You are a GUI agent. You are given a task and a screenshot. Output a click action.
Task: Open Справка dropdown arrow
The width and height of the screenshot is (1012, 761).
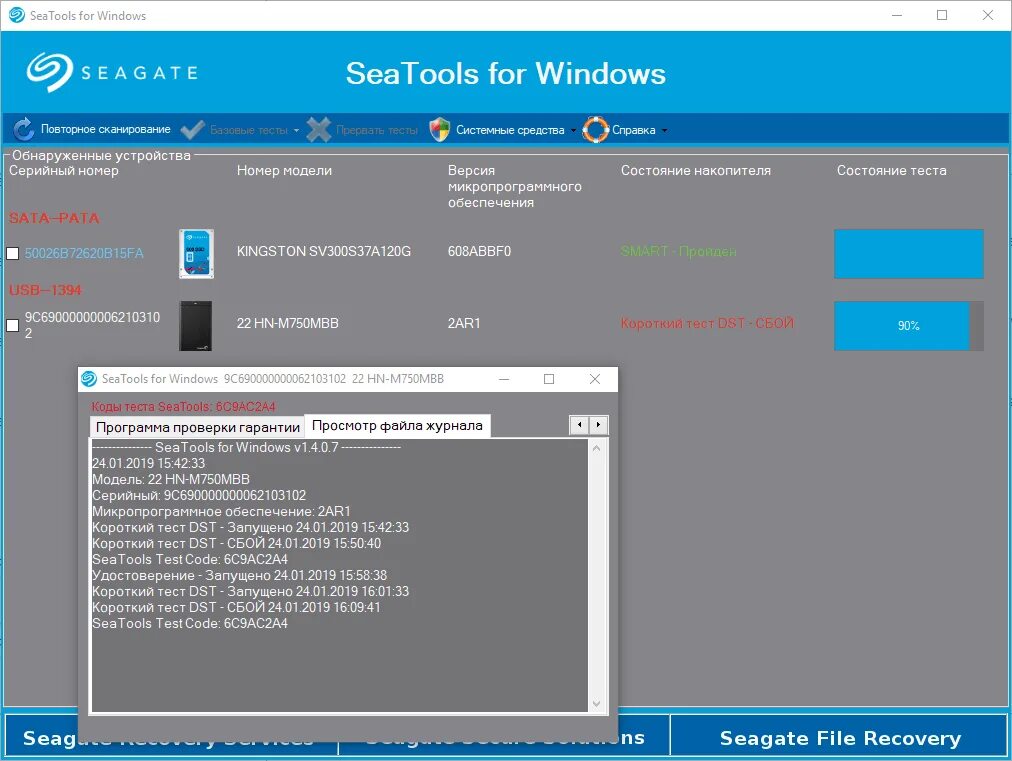pos(664,130)
